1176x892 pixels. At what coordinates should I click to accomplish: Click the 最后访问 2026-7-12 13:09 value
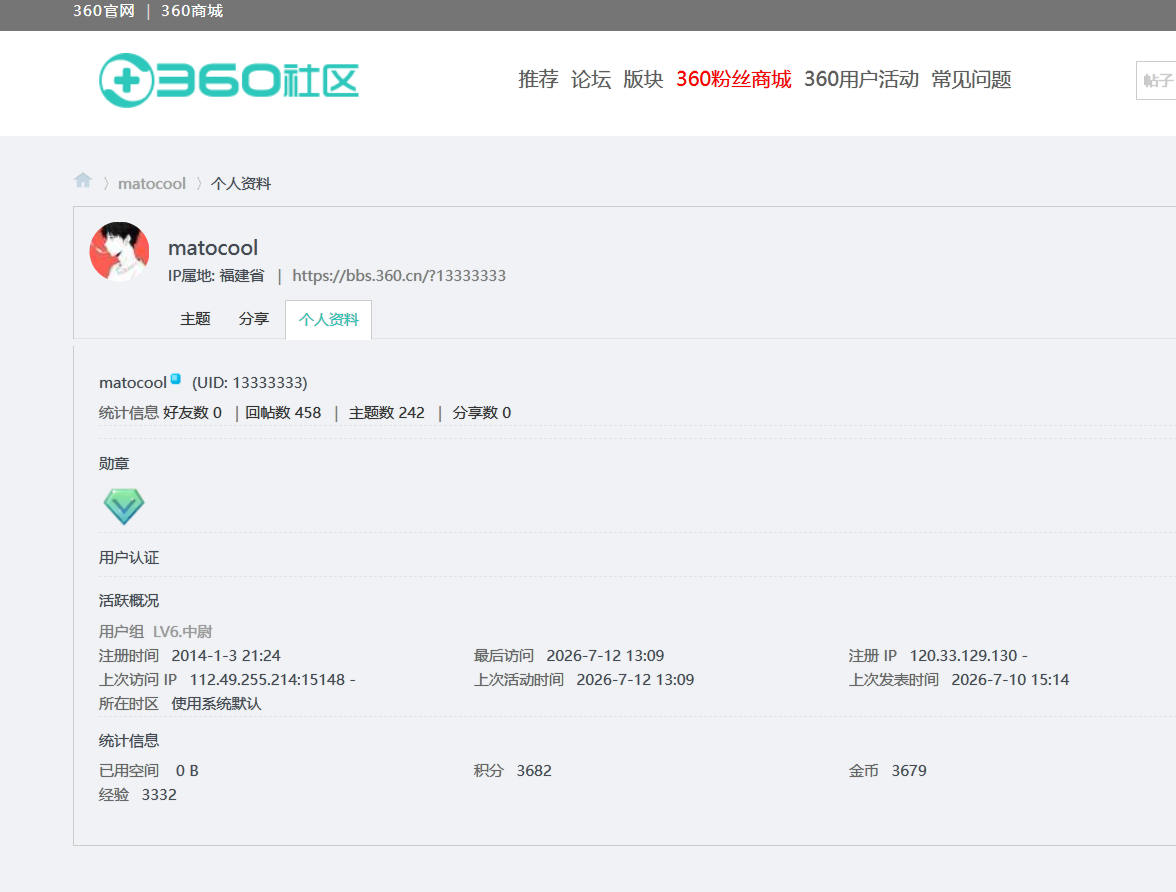pyautogui.click(x=605, y=656)
